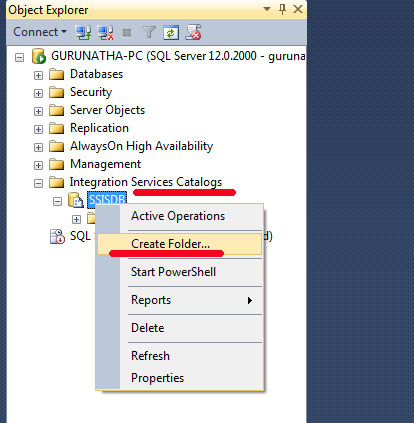Screen dimensions: 414x423
Task: Click the Stop square toolbar icon
Action: (x=127, y=33)
